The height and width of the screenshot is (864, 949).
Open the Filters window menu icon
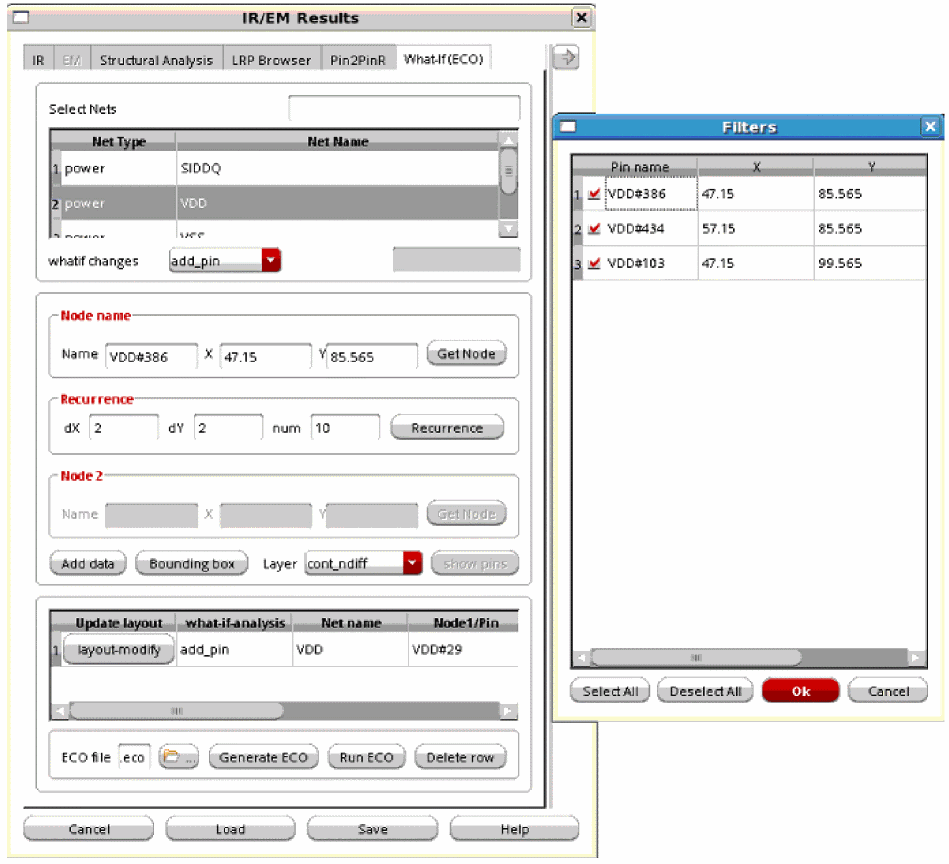[568, 127]
